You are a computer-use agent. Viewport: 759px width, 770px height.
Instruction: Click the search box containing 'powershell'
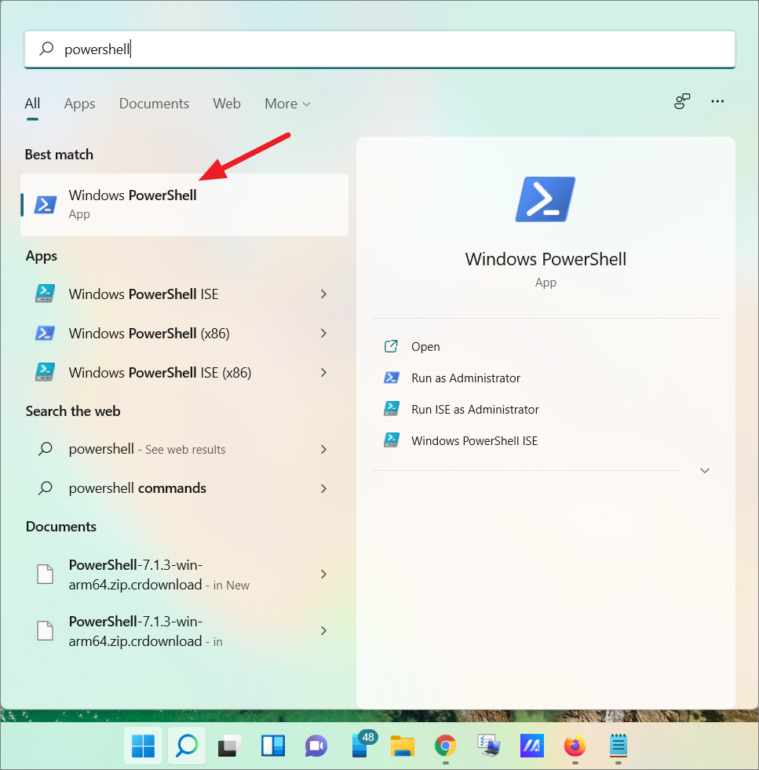point(380,49)
